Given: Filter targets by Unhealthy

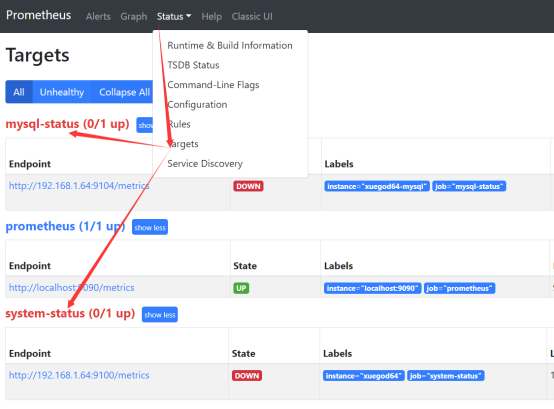Looking at the screenshot, I should tap(62, 92).
